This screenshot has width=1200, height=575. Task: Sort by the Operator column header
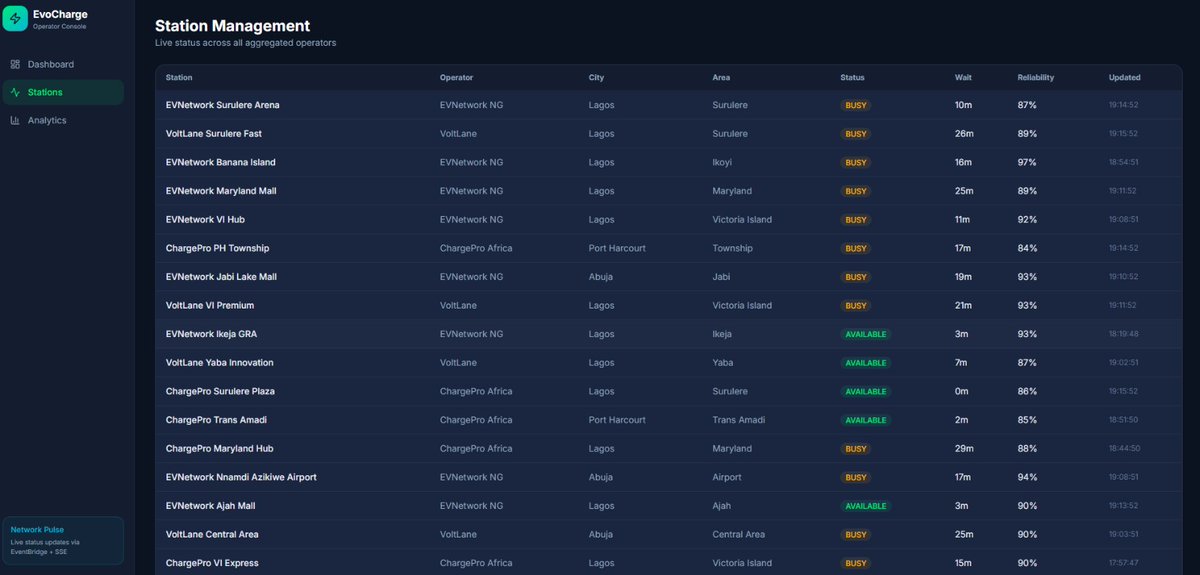pos(456,77)
